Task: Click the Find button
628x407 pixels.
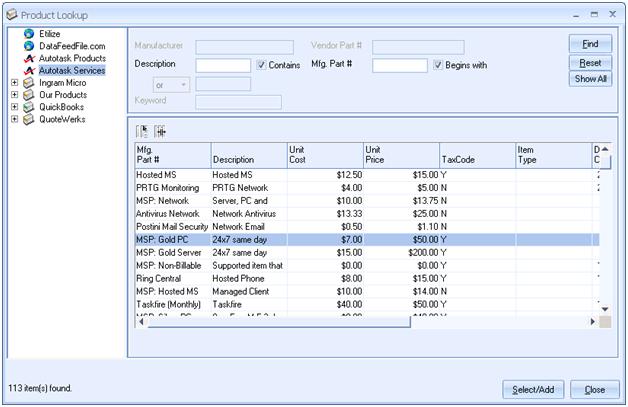Action: (x=590, y=44)
